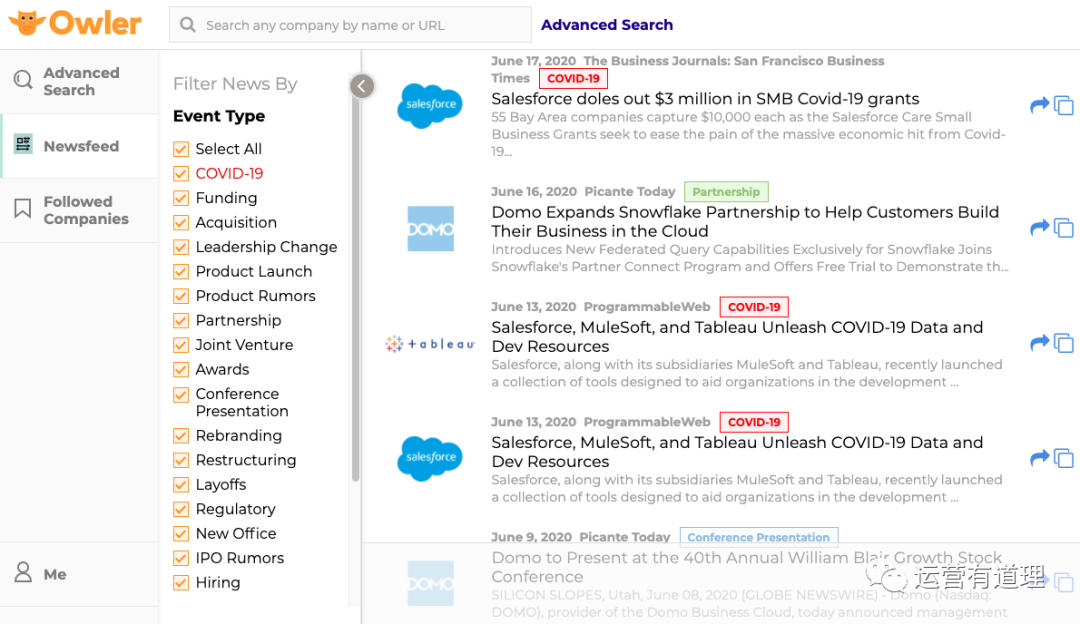Screen dimensions: 1080x624
Task: Click the Conference Presentation tag
Action: [759, 537]
